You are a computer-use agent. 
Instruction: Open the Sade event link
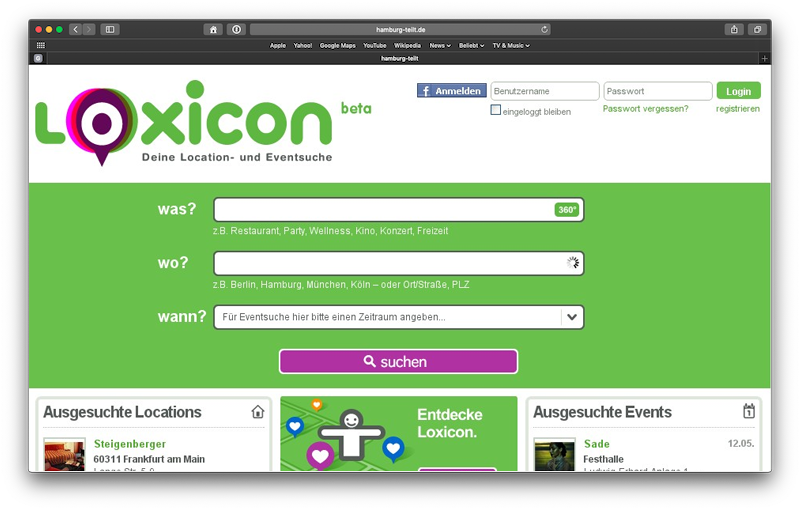596,444
